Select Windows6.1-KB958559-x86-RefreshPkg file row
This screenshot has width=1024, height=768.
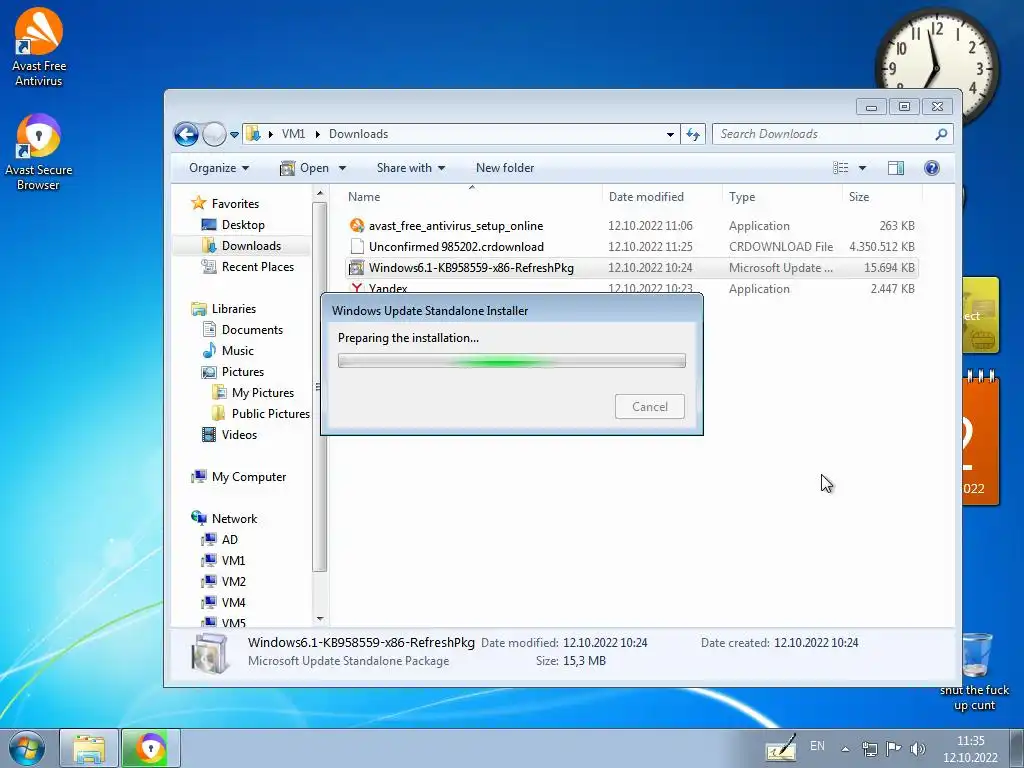(x=632, y=268)
